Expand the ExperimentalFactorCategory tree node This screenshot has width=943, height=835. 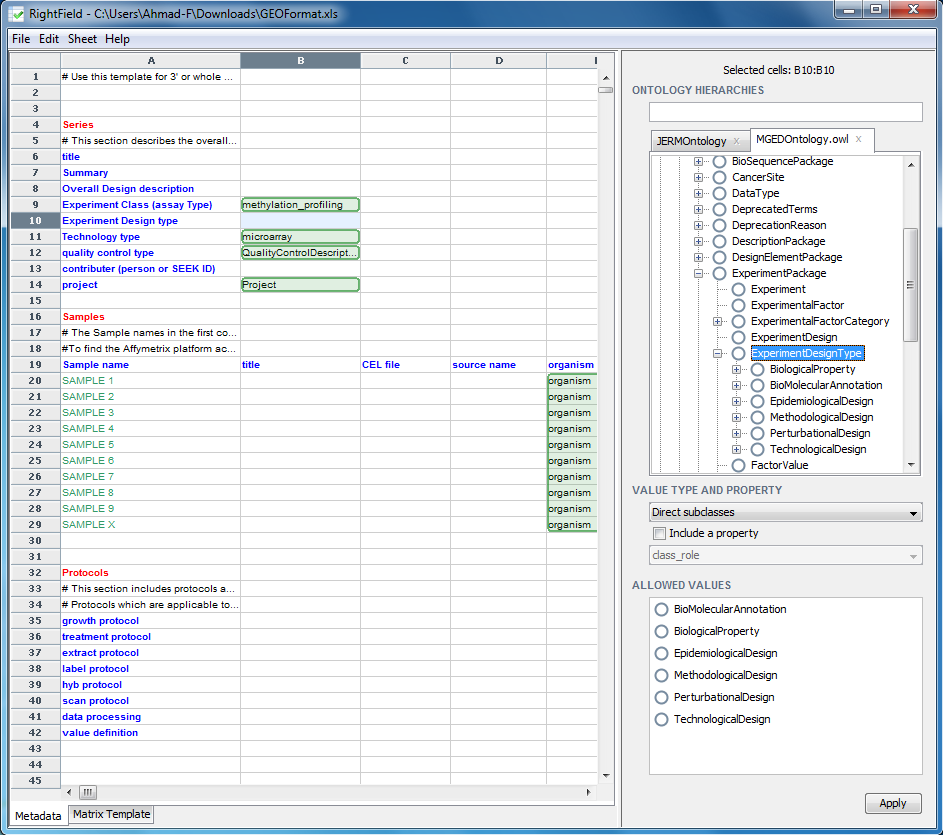718,321
